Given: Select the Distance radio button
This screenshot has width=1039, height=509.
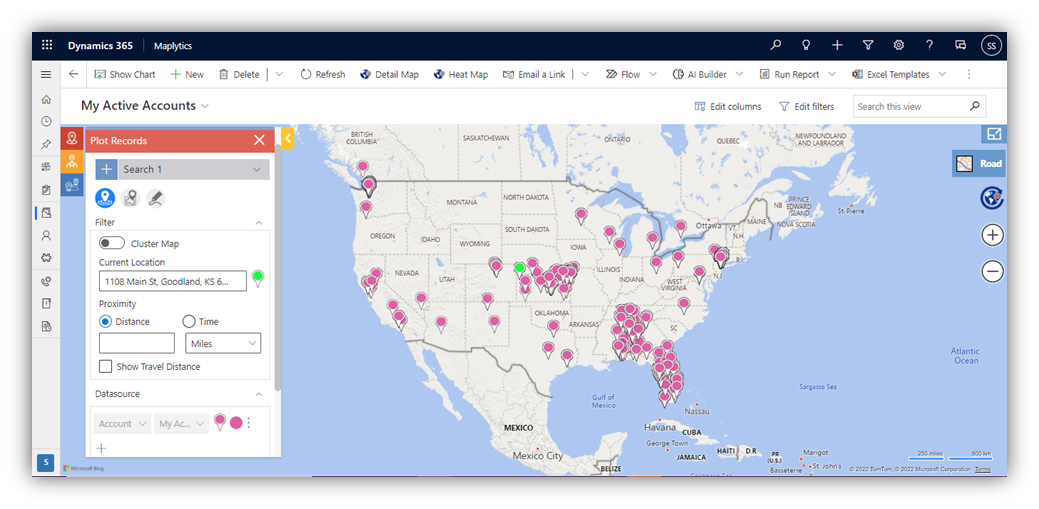Looking at the screenshot, I should [x=105, y=321].
